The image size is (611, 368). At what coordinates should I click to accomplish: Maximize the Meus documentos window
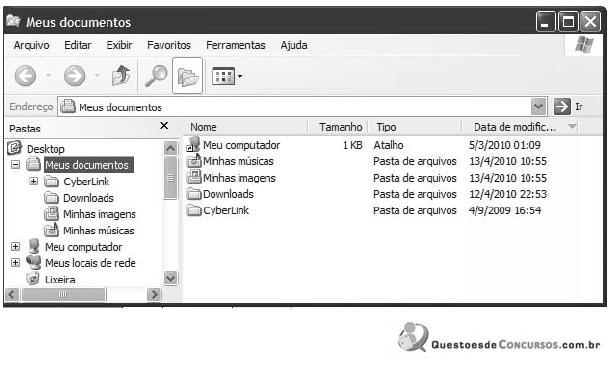click(568, 21)
